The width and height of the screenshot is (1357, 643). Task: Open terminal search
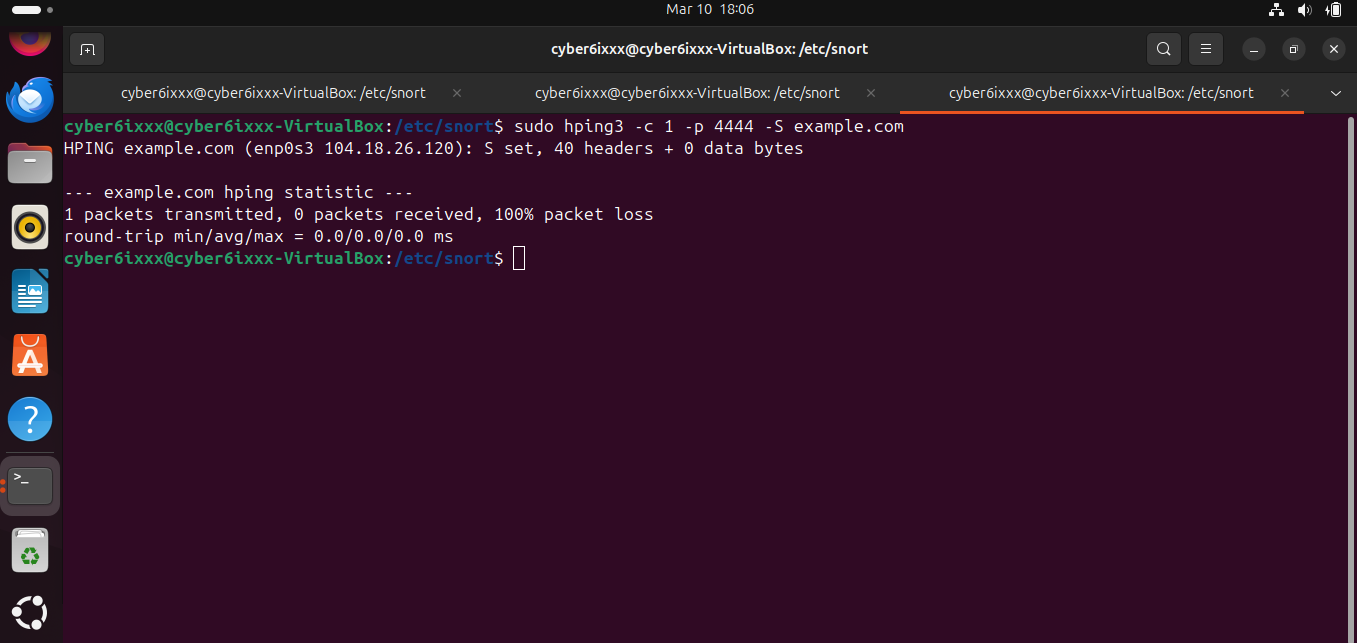[x=1164, y=49]
